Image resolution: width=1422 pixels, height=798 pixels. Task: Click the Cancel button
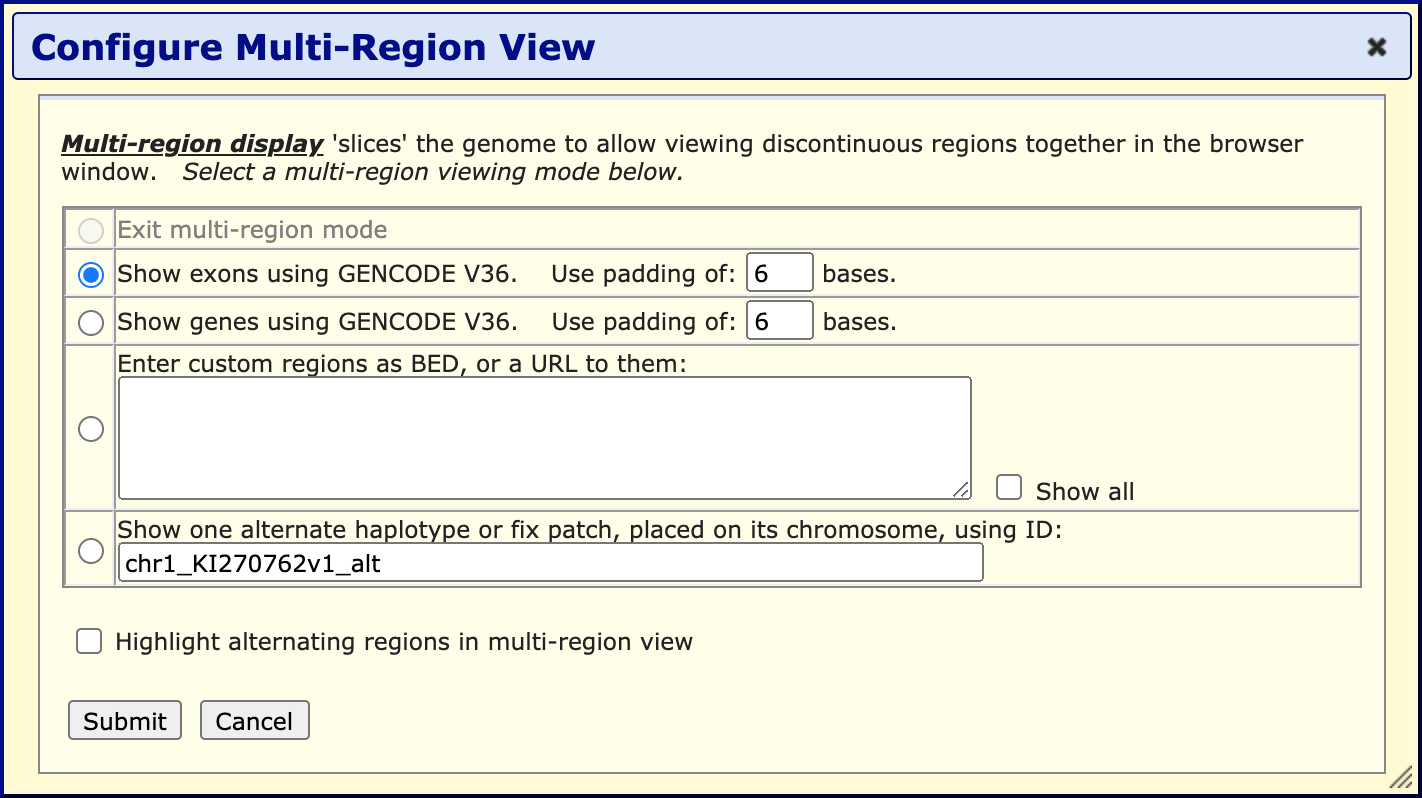(x=254, y=720)
